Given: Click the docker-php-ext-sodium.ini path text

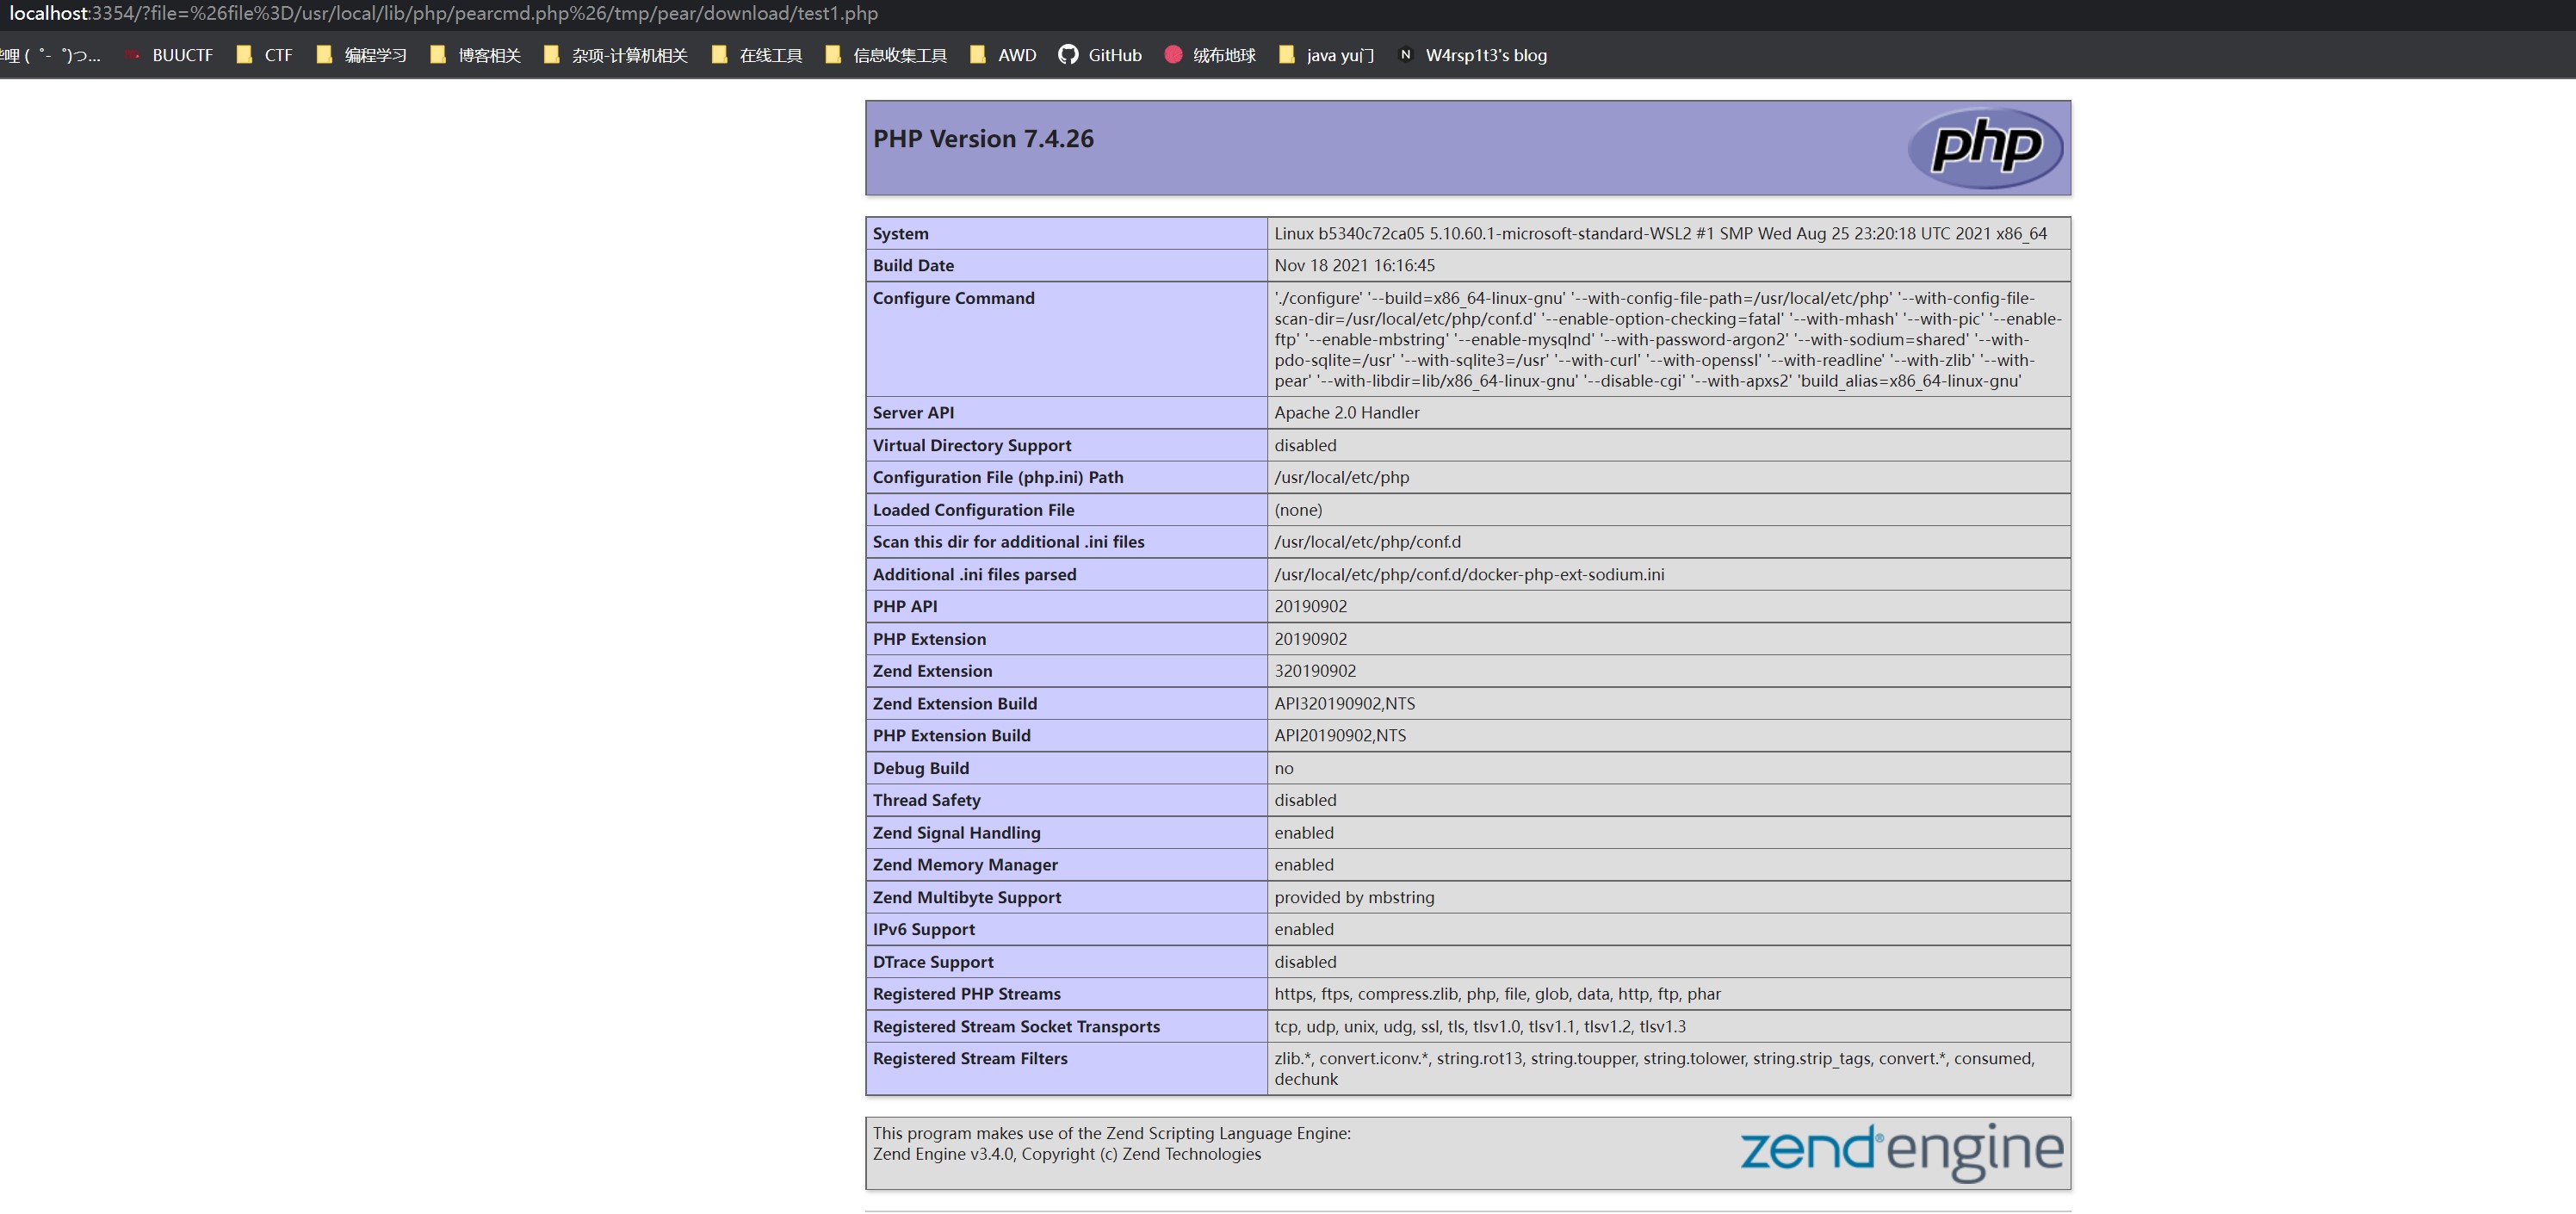Looking at the screenshot, I should pyautogui.click(x=1469, y=574).
